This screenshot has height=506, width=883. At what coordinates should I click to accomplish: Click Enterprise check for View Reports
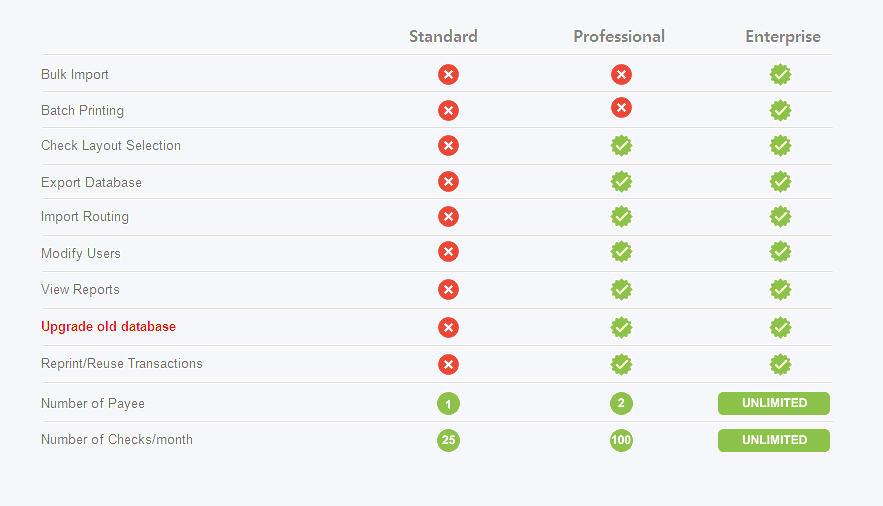coord(781,290)
